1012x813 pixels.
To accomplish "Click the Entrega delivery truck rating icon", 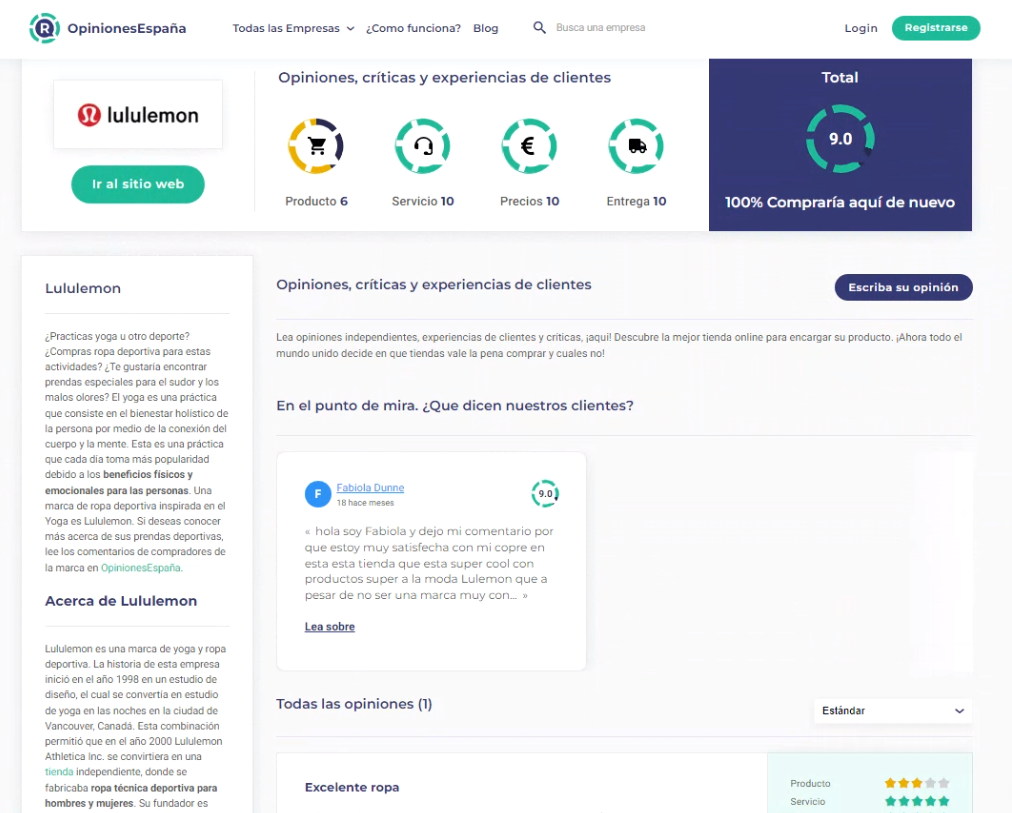I will click(x=636, y=146).
